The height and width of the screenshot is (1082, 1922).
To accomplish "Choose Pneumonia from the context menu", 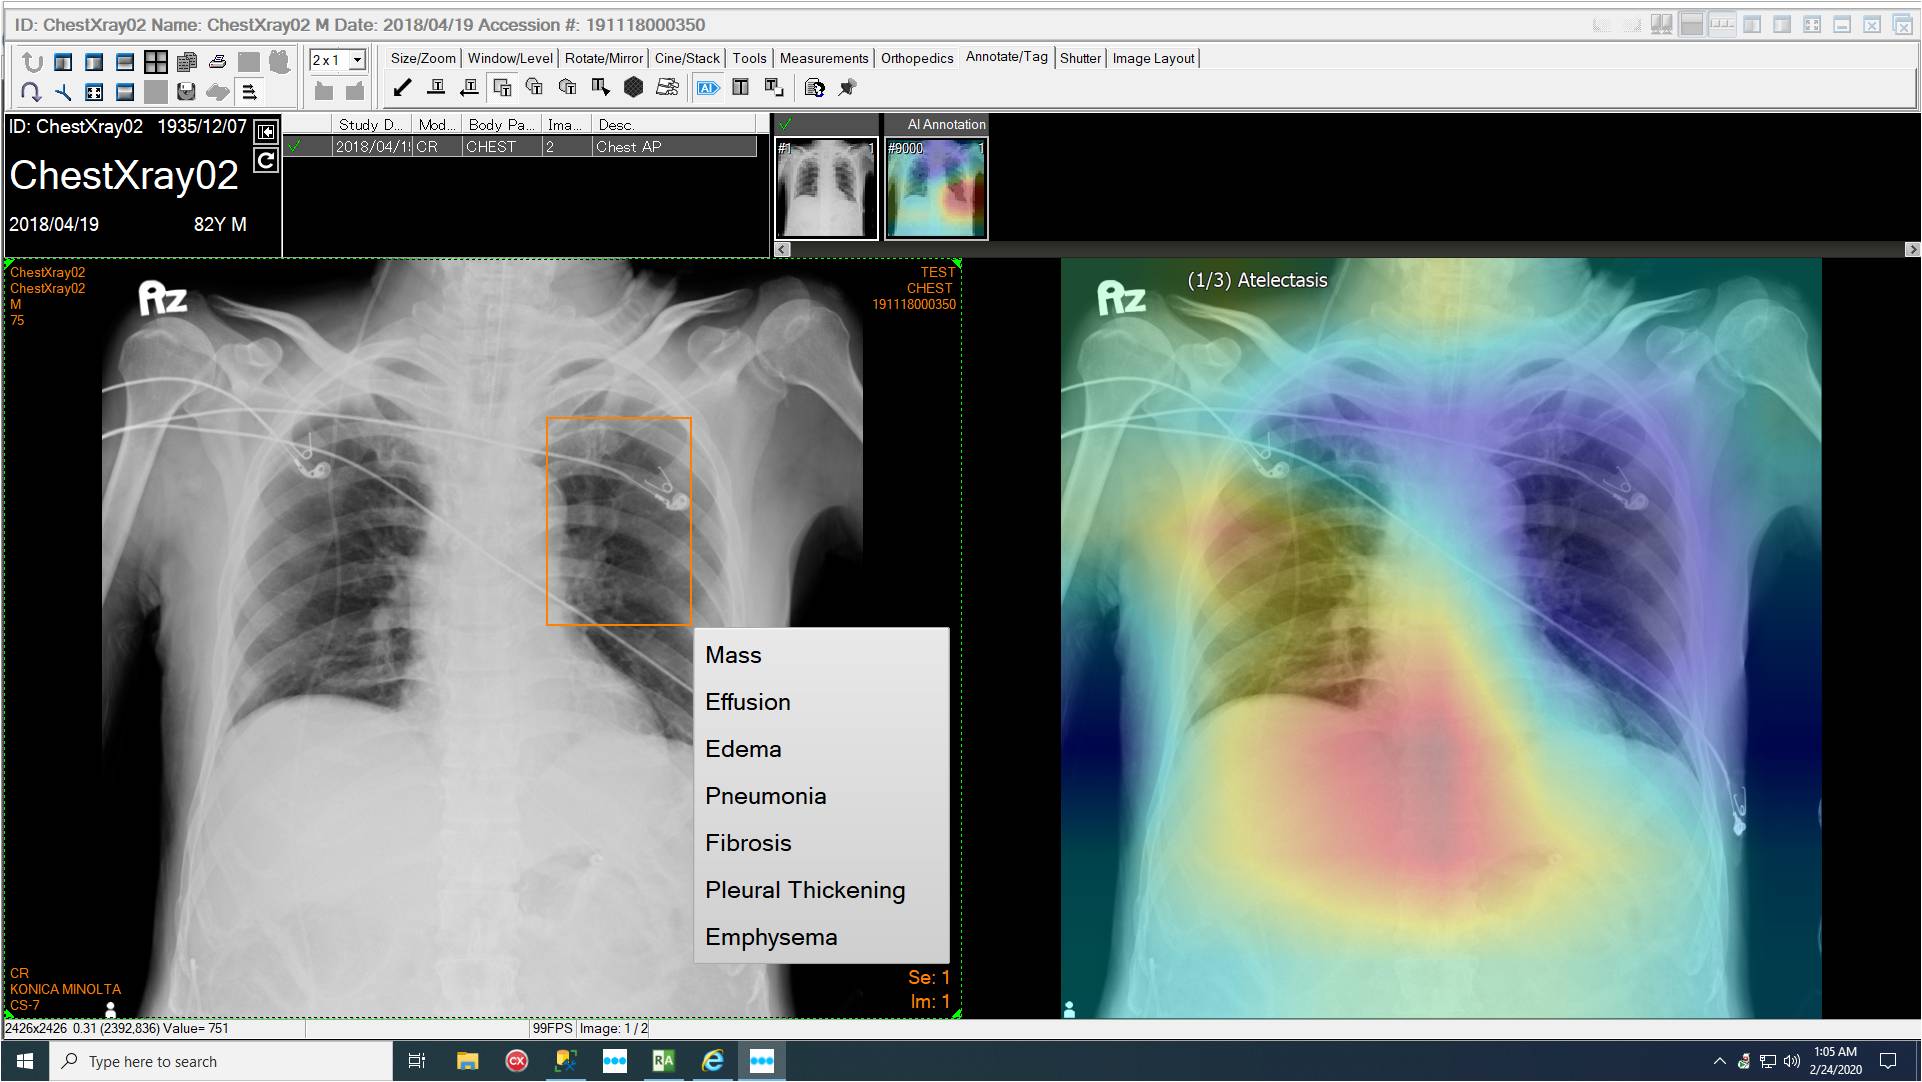I will (765, 796).
